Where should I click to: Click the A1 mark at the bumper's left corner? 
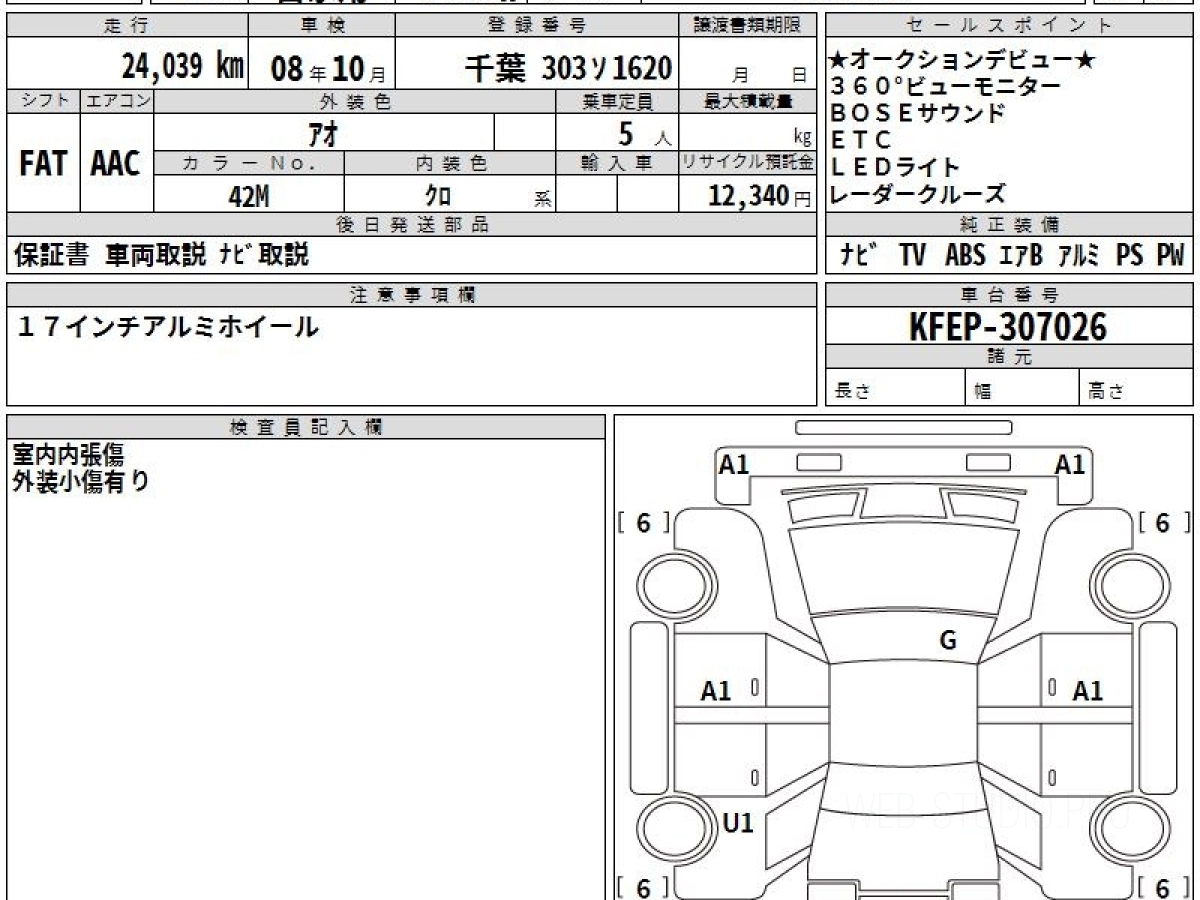[734, 463]
